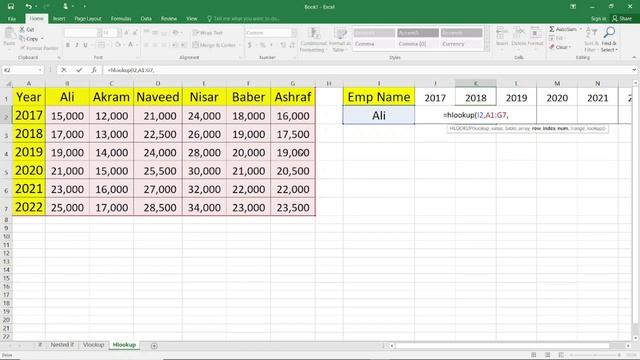Open the Merge & Center dropdown arrow
Viewport: 640px width, 360px height.
240,45
